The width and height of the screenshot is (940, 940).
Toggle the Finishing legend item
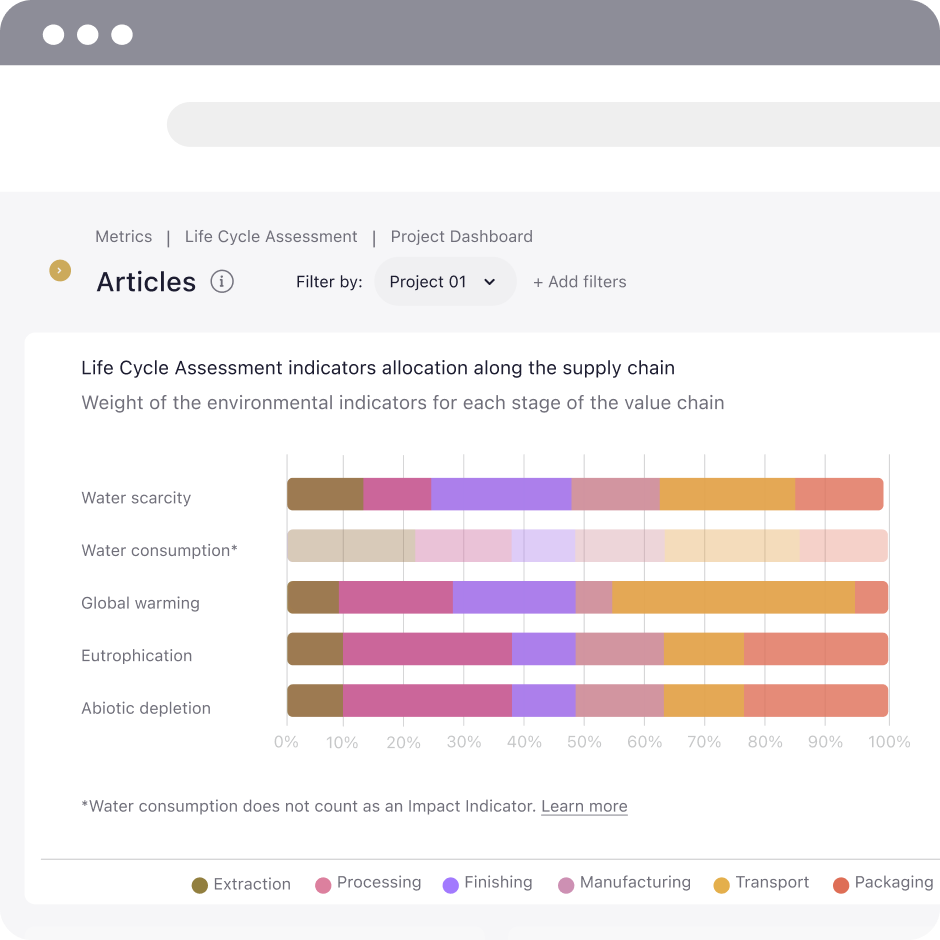tap(487, 883)
